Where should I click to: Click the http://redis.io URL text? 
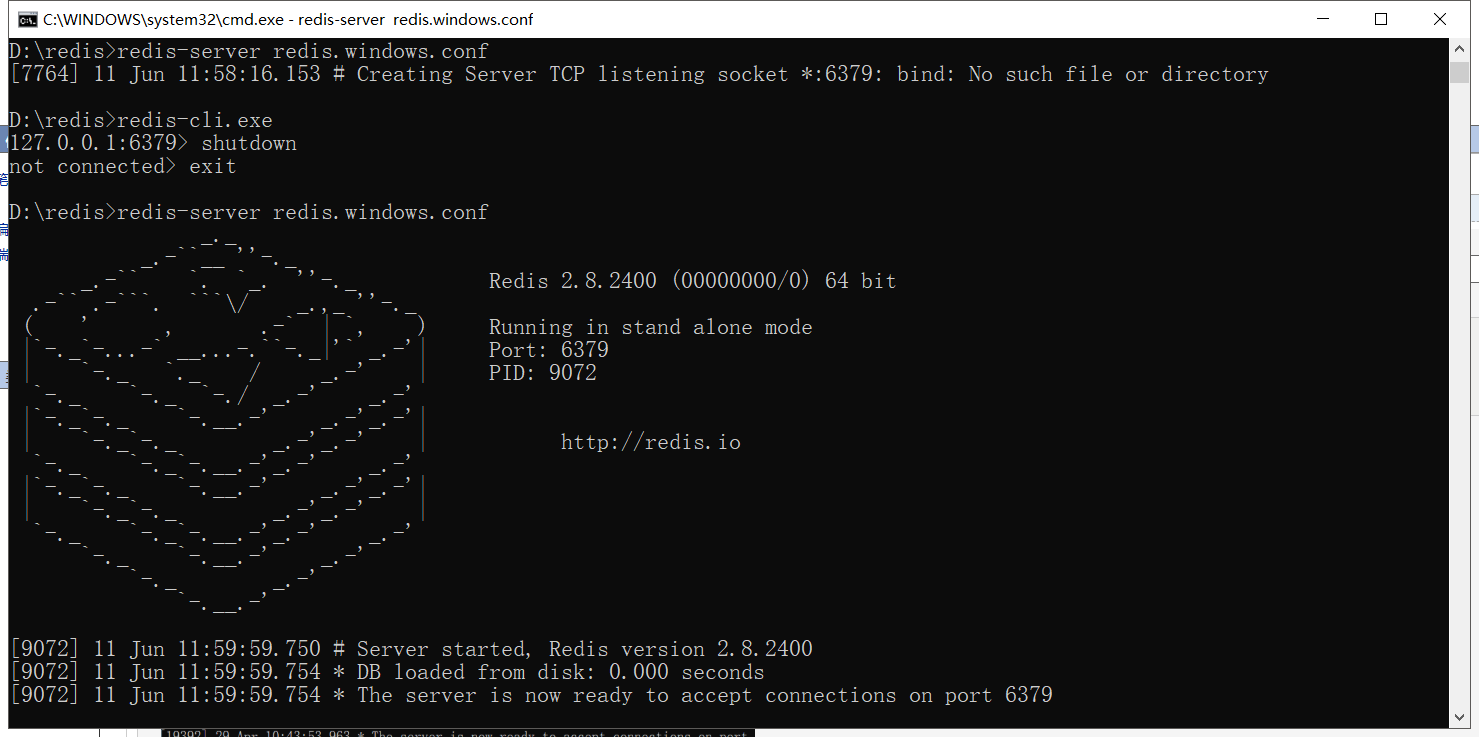[x=651, y=442]
